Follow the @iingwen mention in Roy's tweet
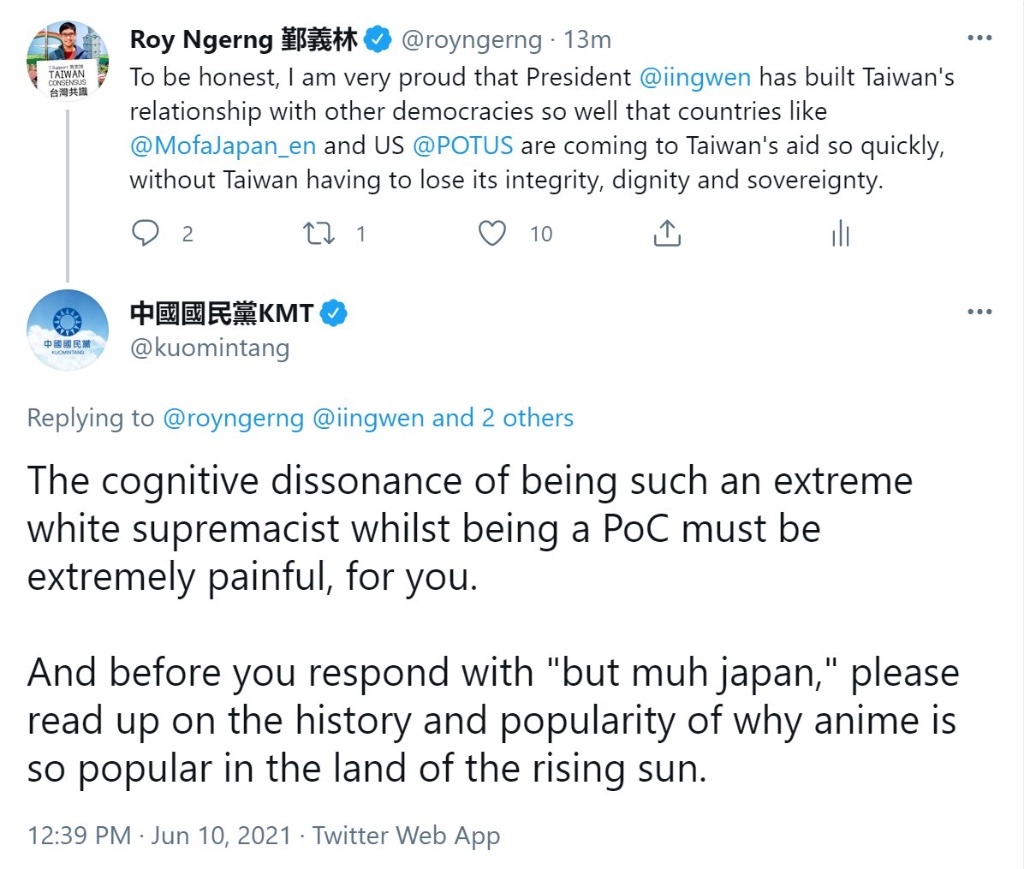This screenshot has width=1024, height=869. click(695, 77)
